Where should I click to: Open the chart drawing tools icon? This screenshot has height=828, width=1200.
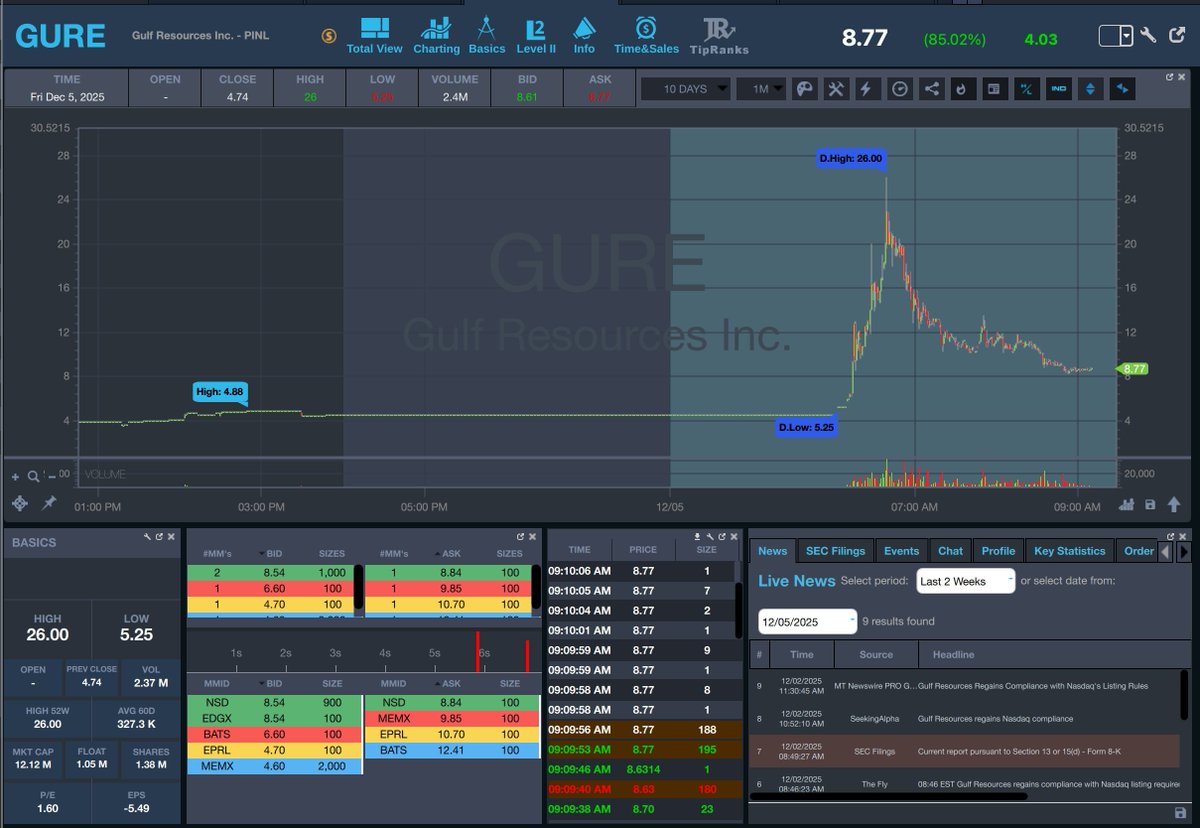pos(804,89)
